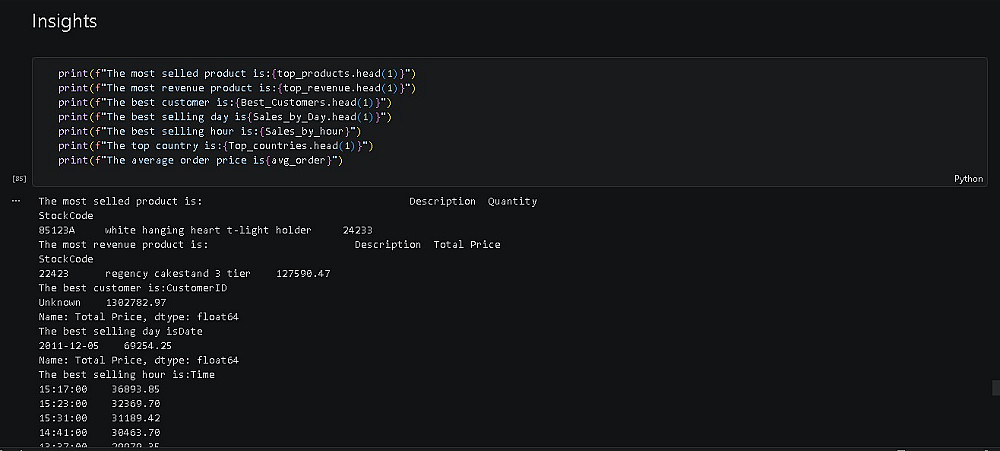Click the Insights markdown heading

click(x=64, y=21)
